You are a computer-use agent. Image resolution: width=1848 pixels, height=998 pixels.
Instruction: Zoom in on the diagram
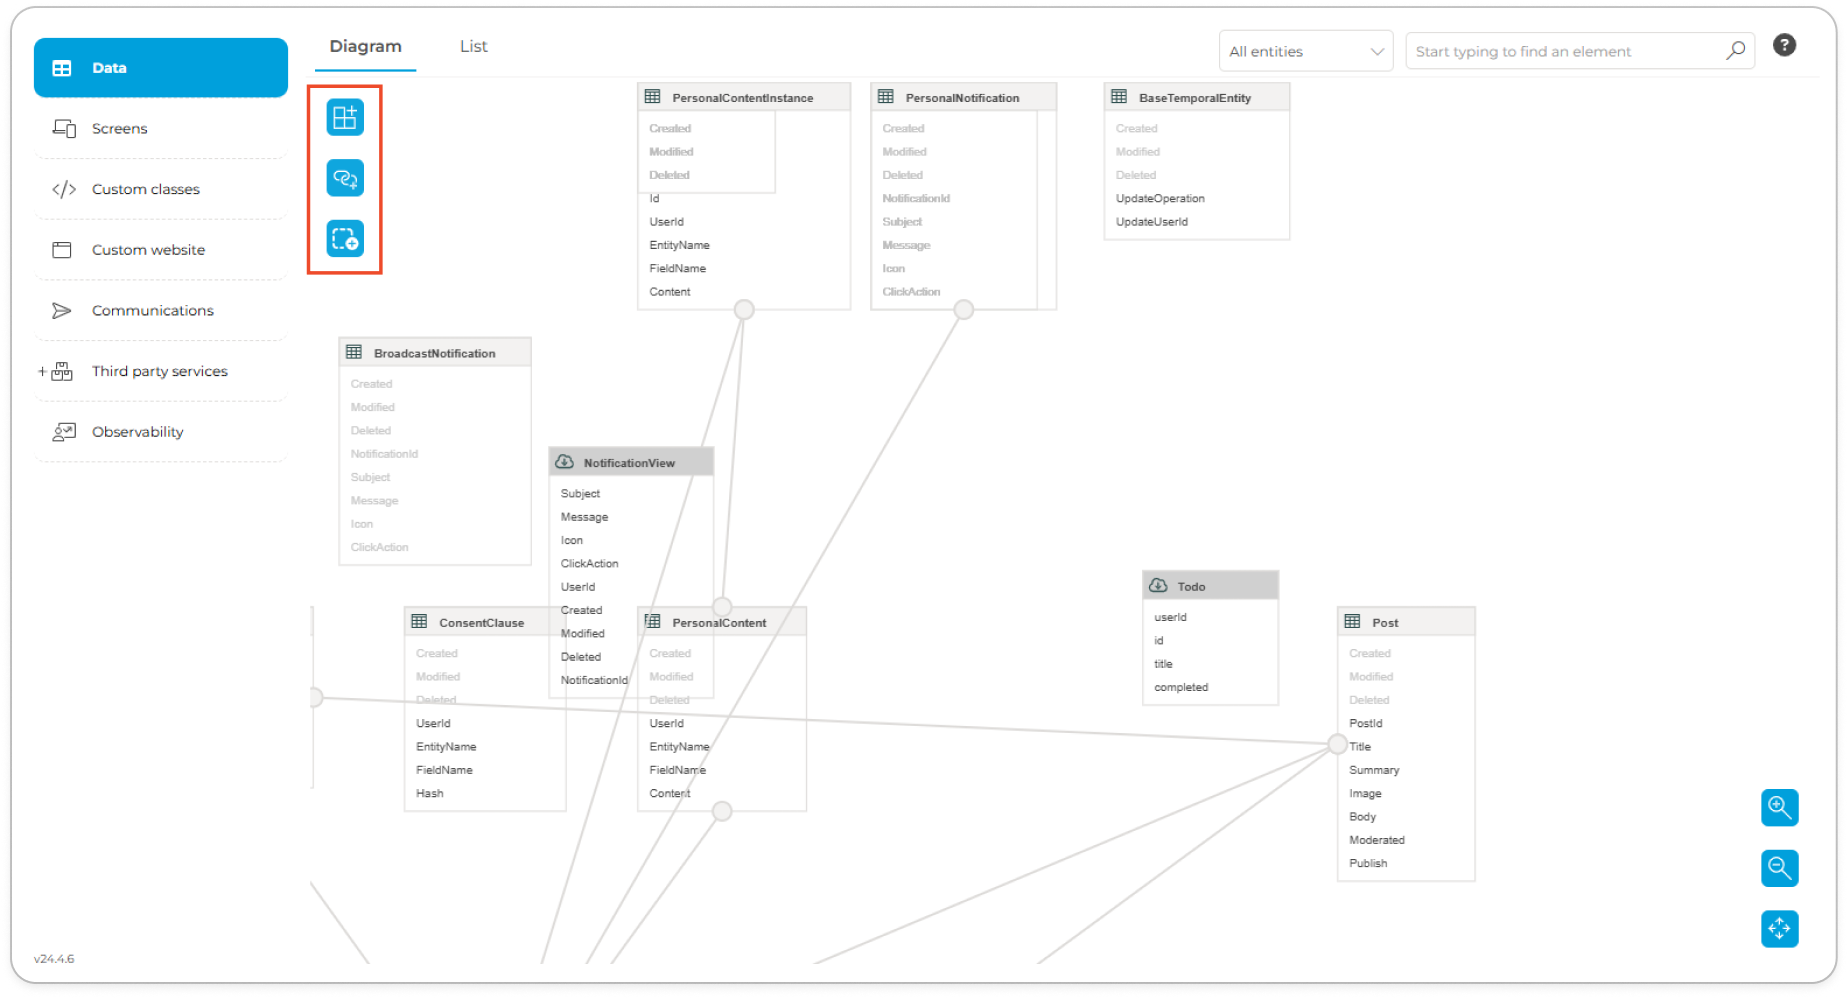[x=1779, y=807]
